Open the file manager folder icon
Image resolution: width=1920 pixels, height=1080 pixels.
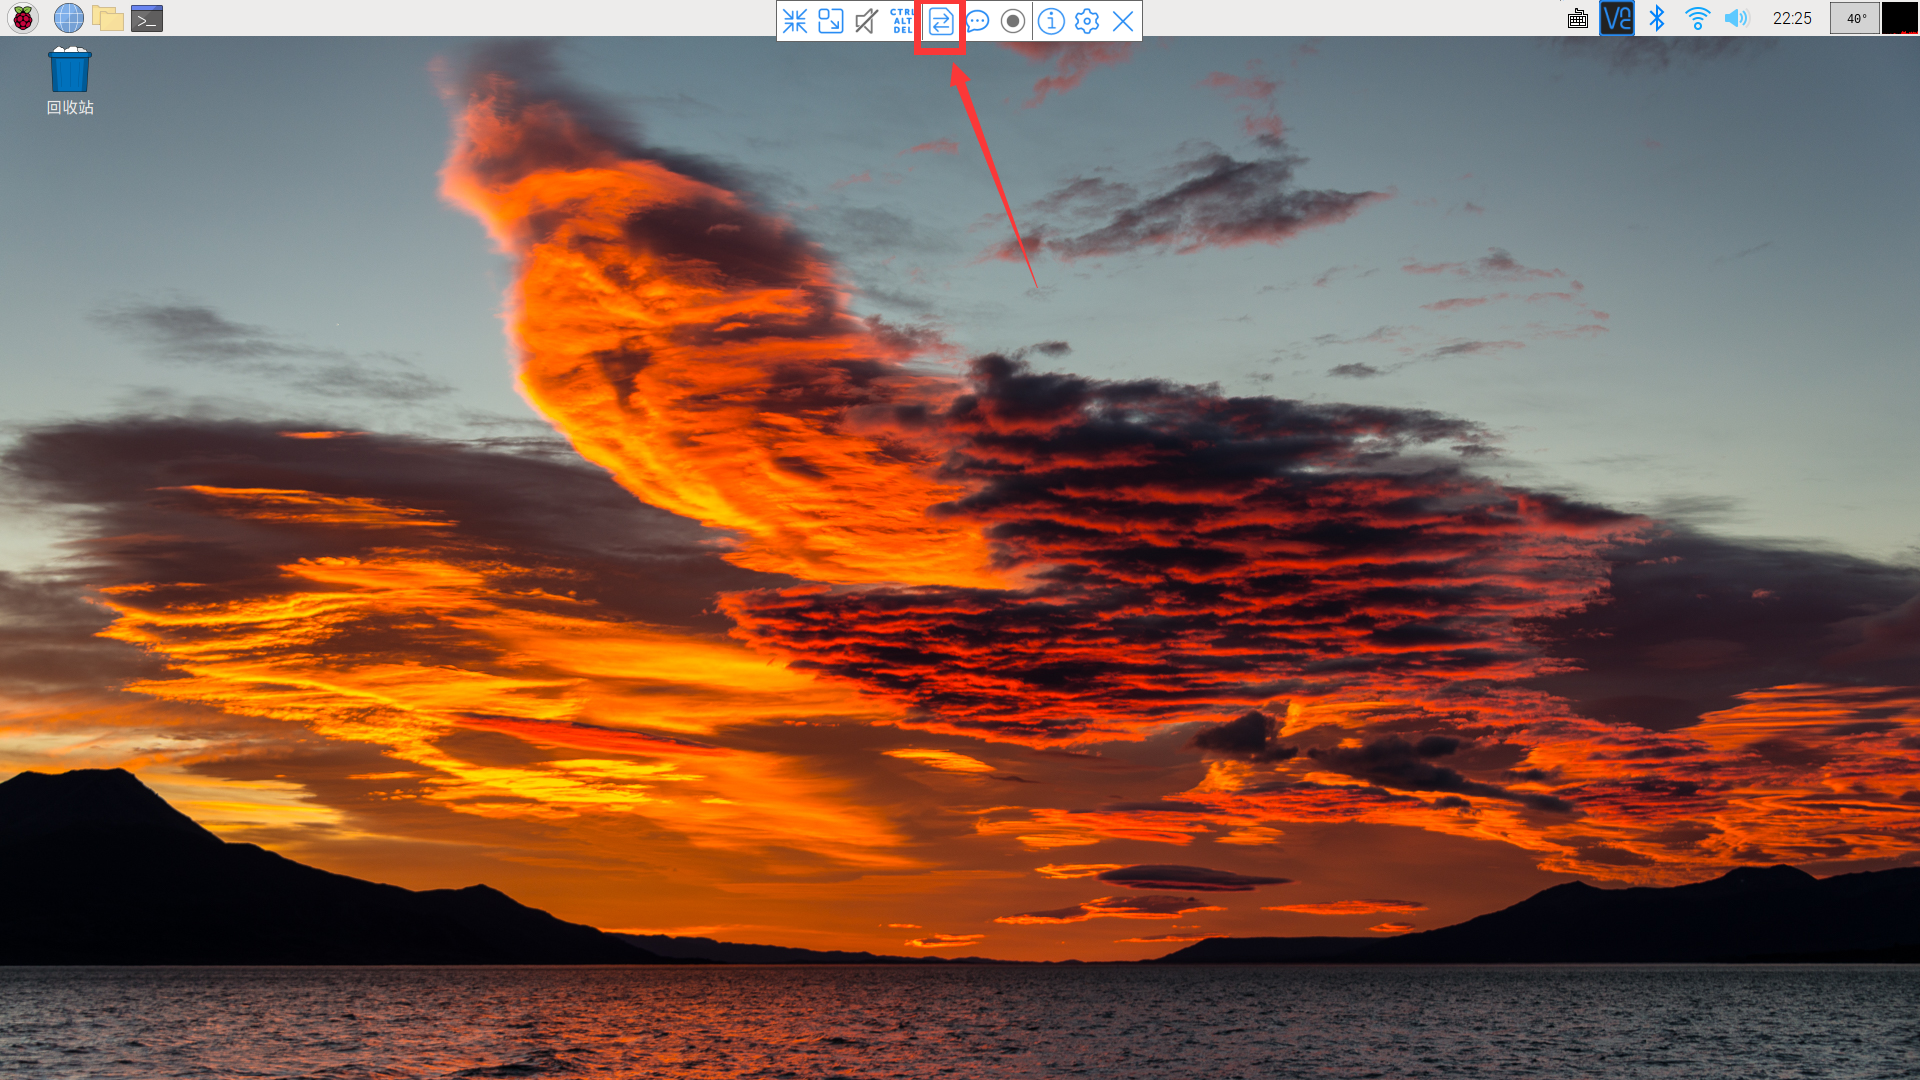(108, 18)
